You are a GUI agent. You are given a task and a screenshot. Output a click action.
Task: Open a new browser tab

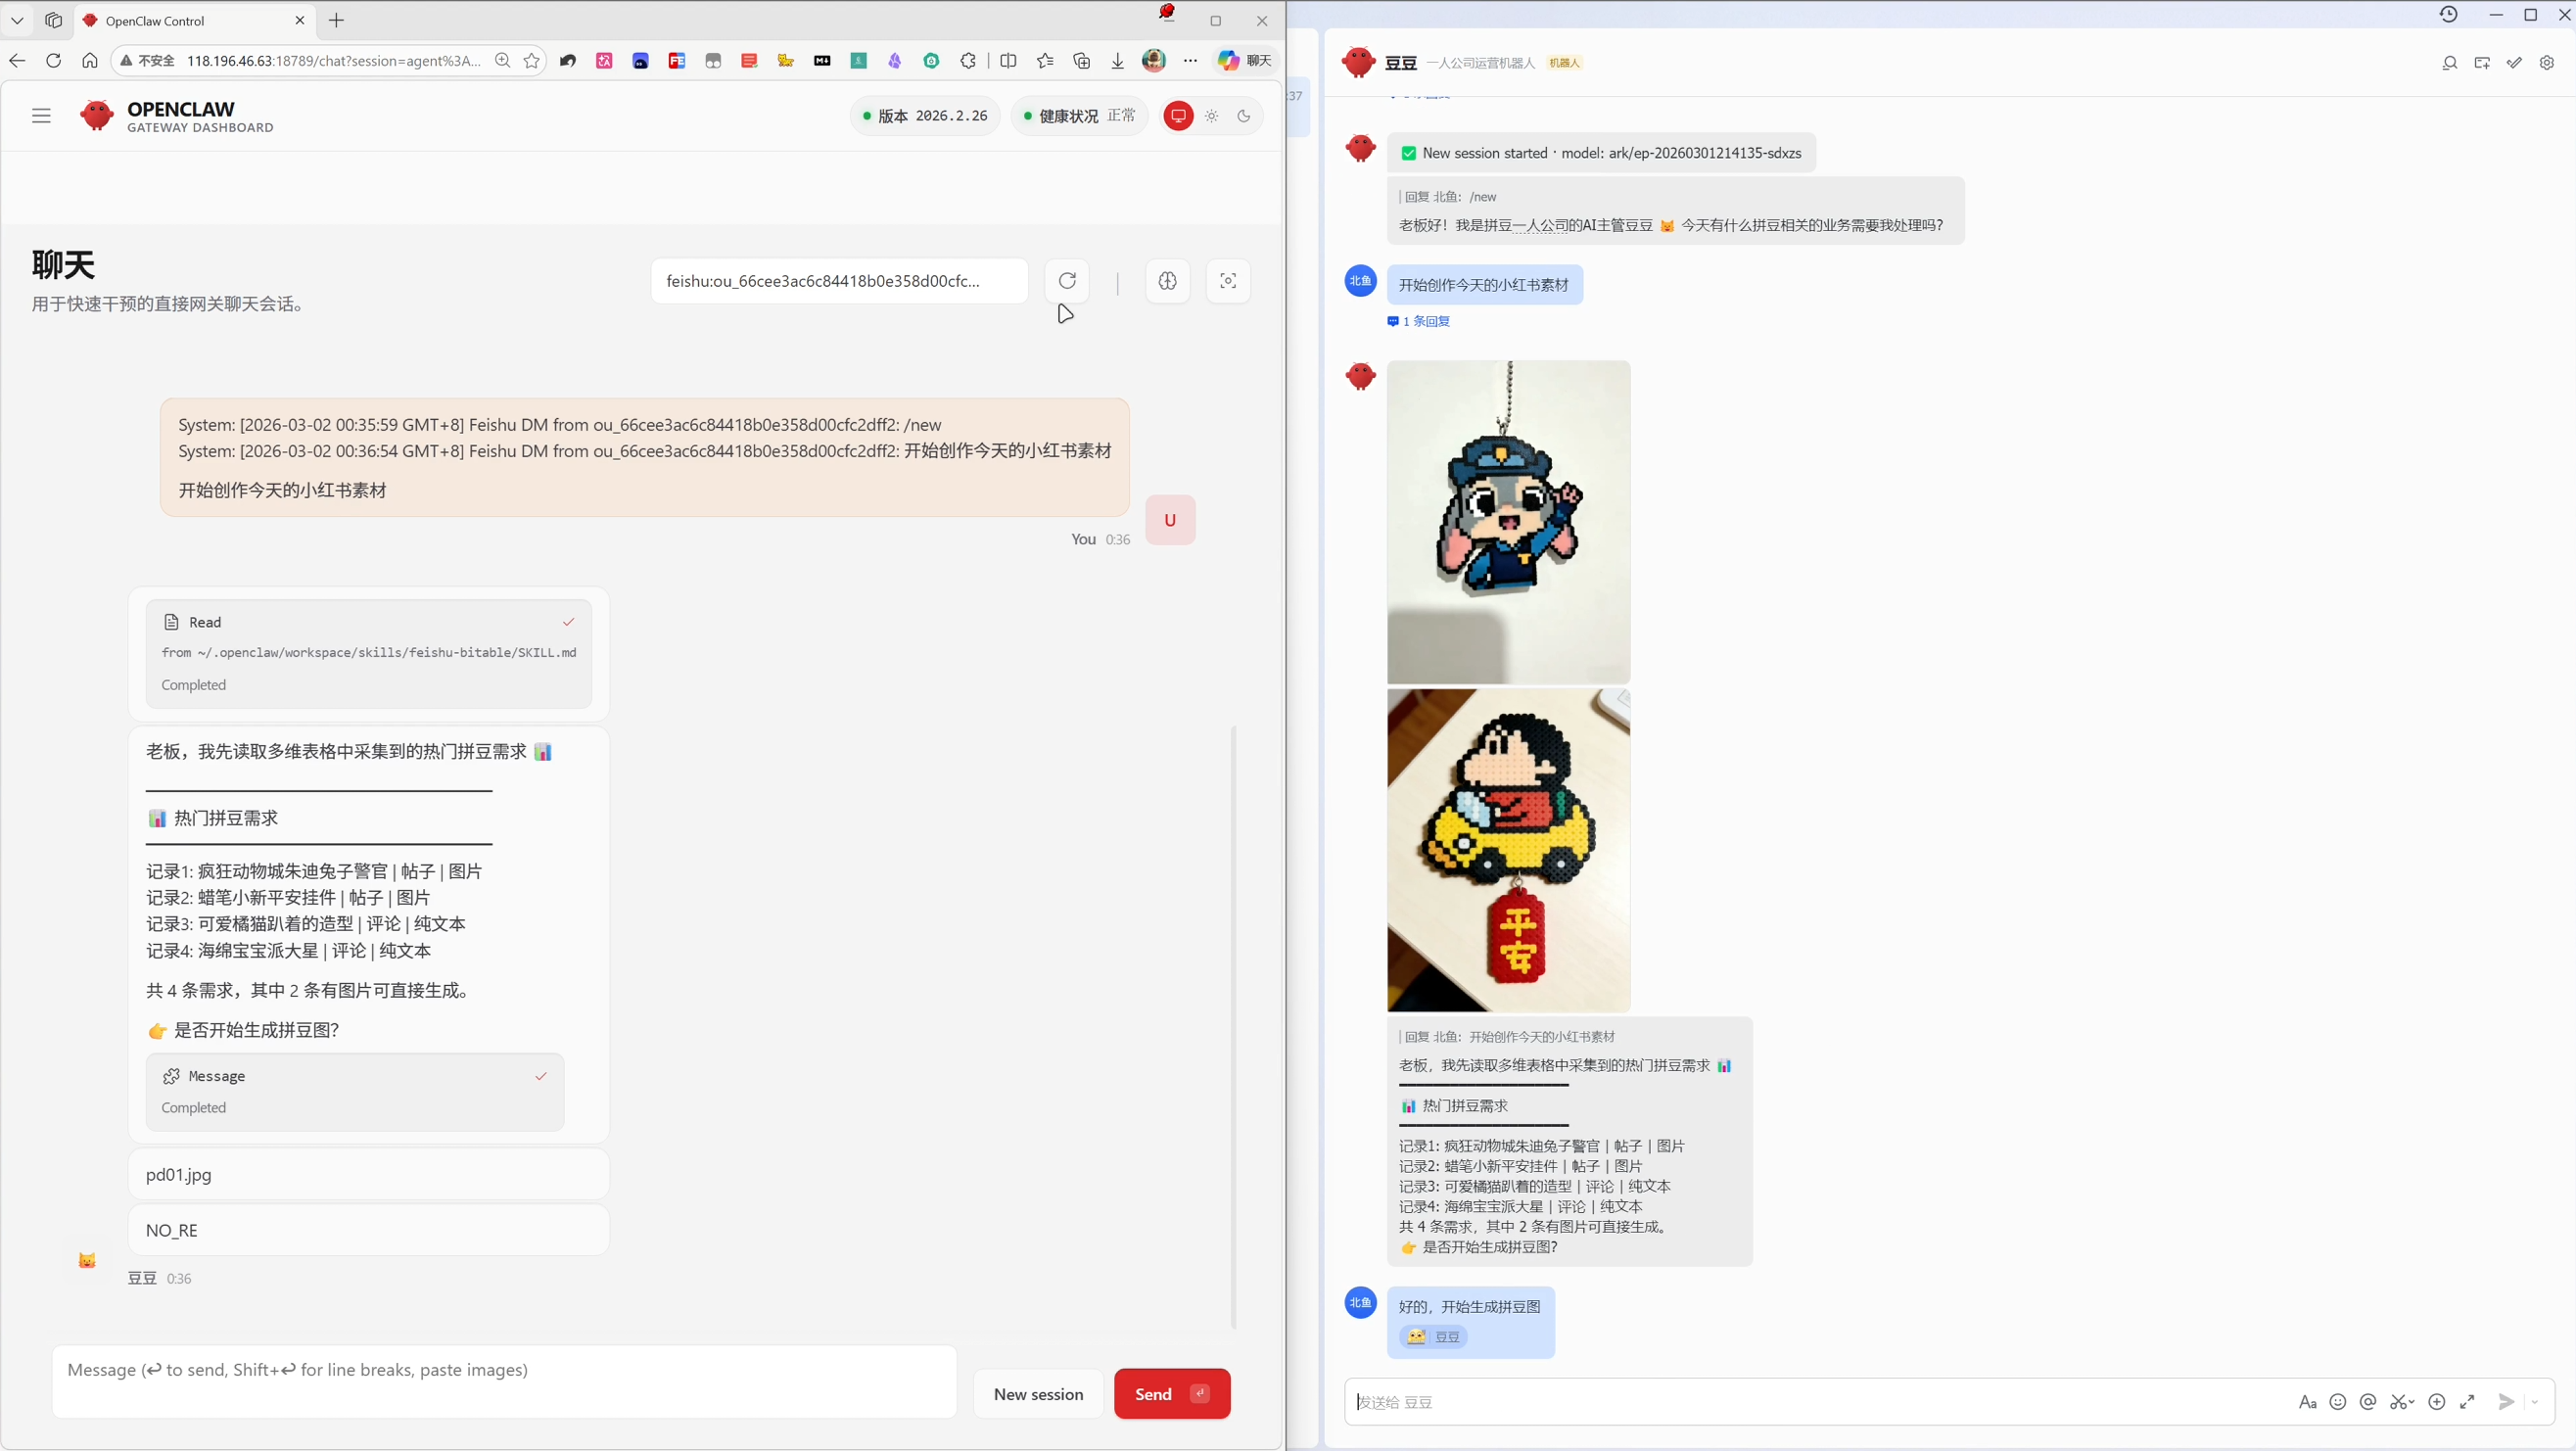click(337, 20)
